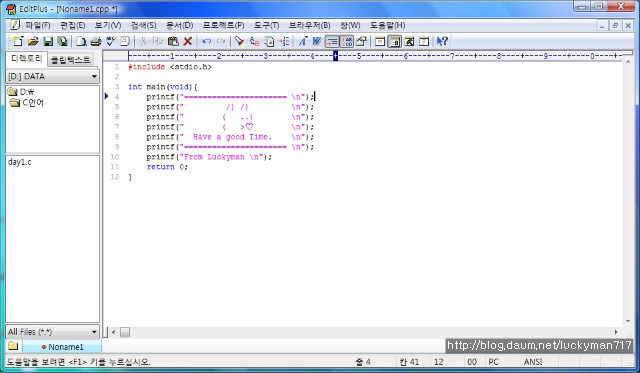Click on the #include <stdio.h> line

170,67
